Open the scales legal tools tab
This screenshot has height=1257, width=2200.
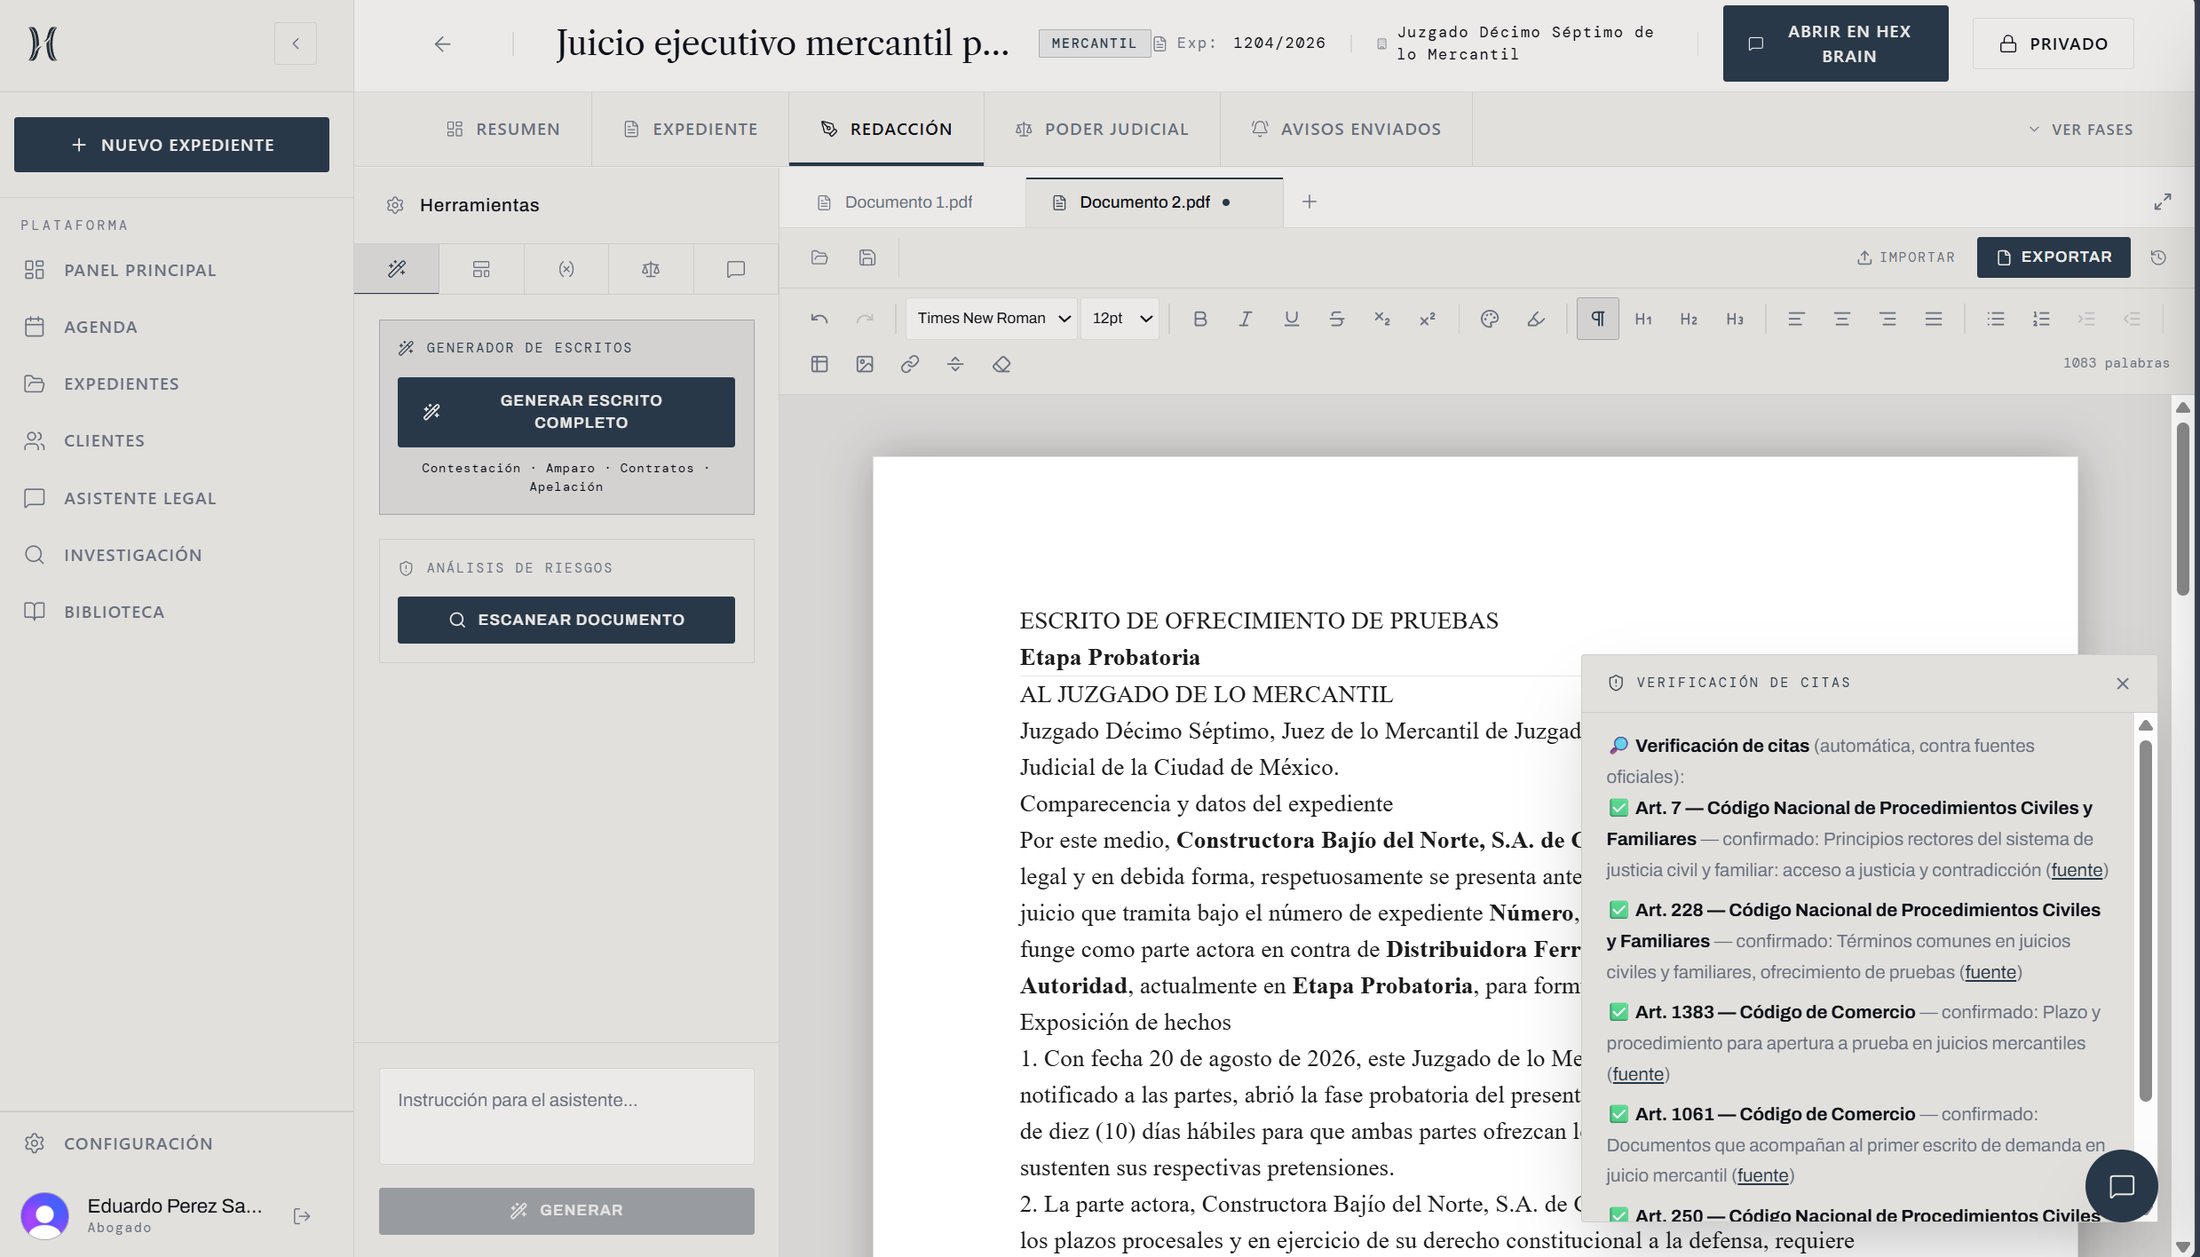[651, 269]
